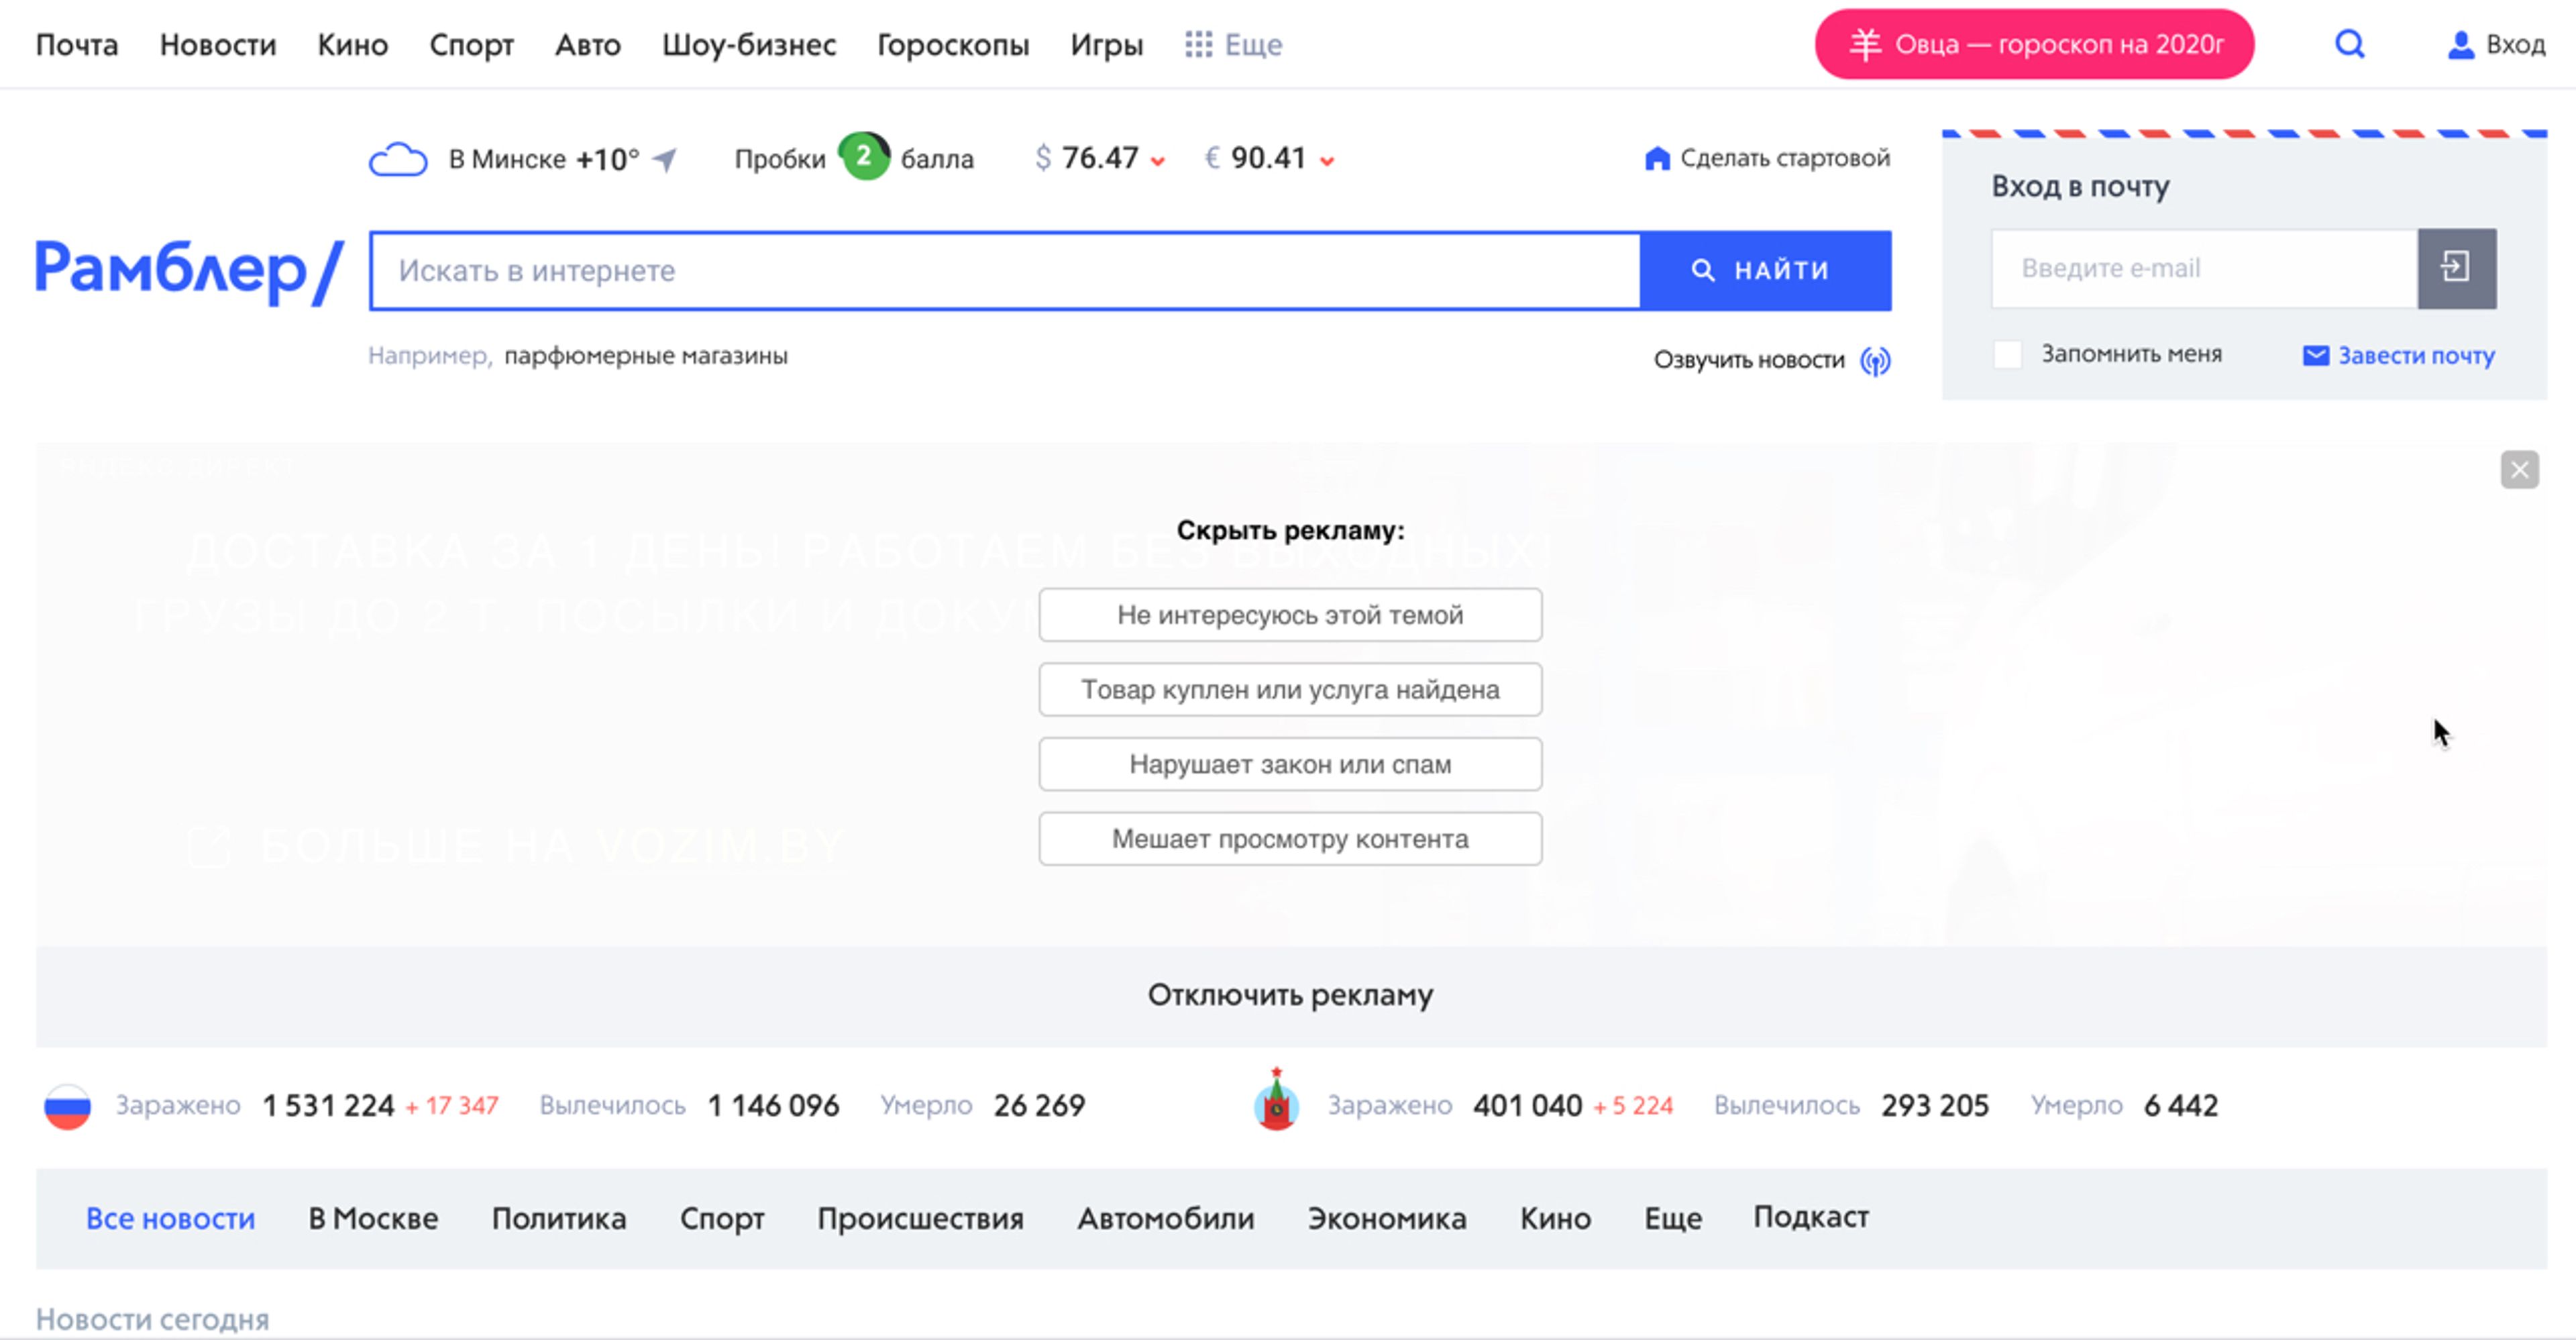Expand the dollar rate red arrow
The image size is (2576, 1340).
coord(1158,161)
